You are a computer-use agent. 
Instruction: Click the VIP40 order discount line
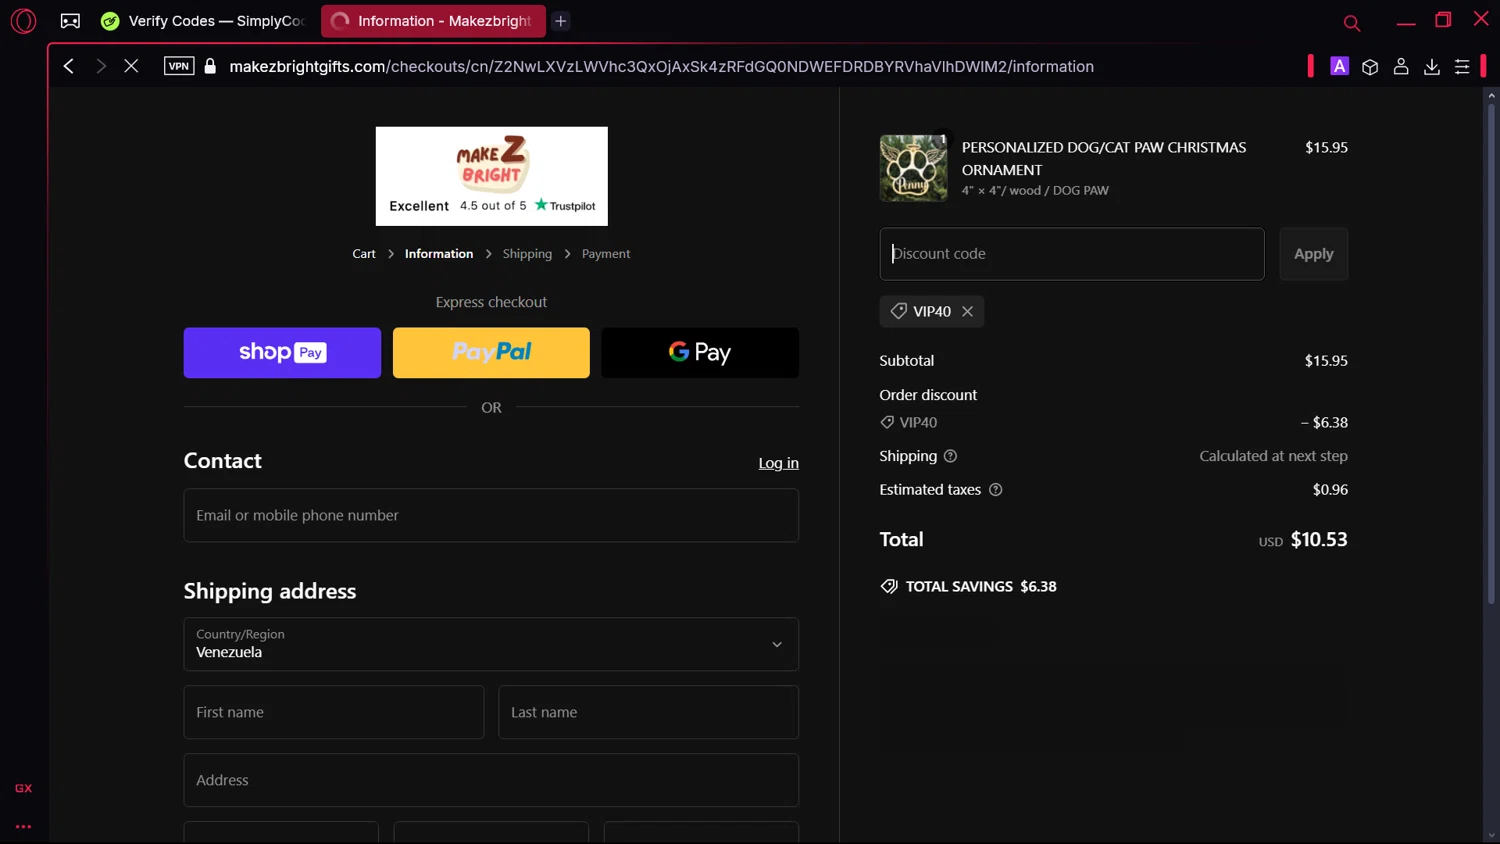[x=1114, y=422]
